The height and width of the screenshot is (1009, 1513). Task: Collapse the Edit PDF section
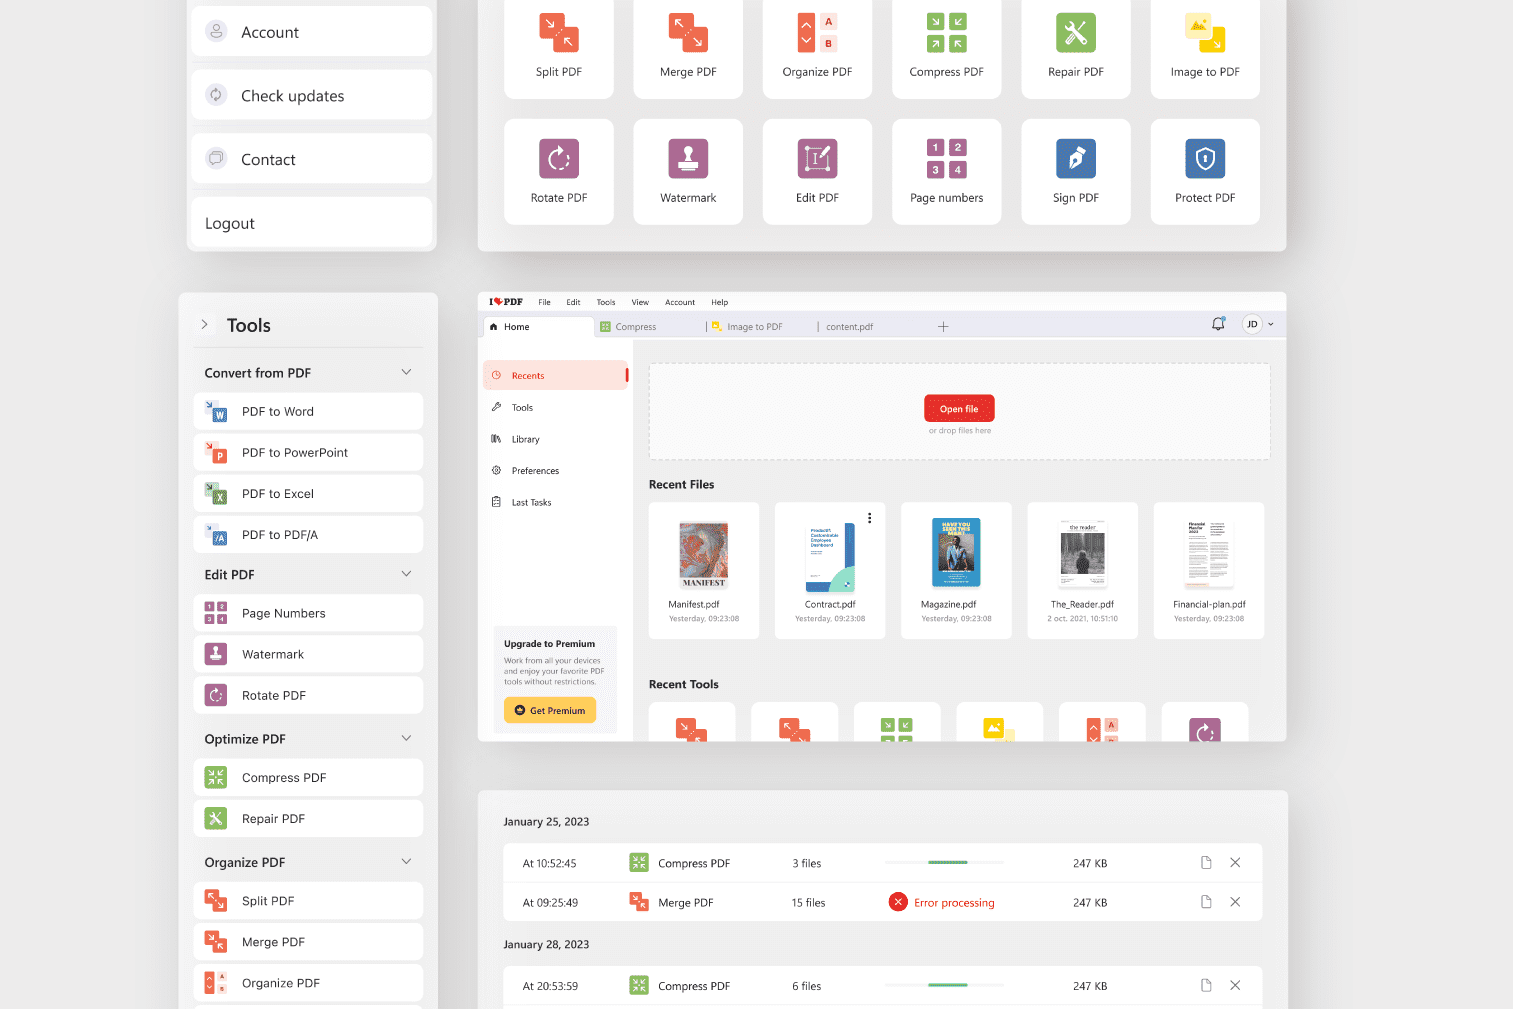tap(406, 573)
